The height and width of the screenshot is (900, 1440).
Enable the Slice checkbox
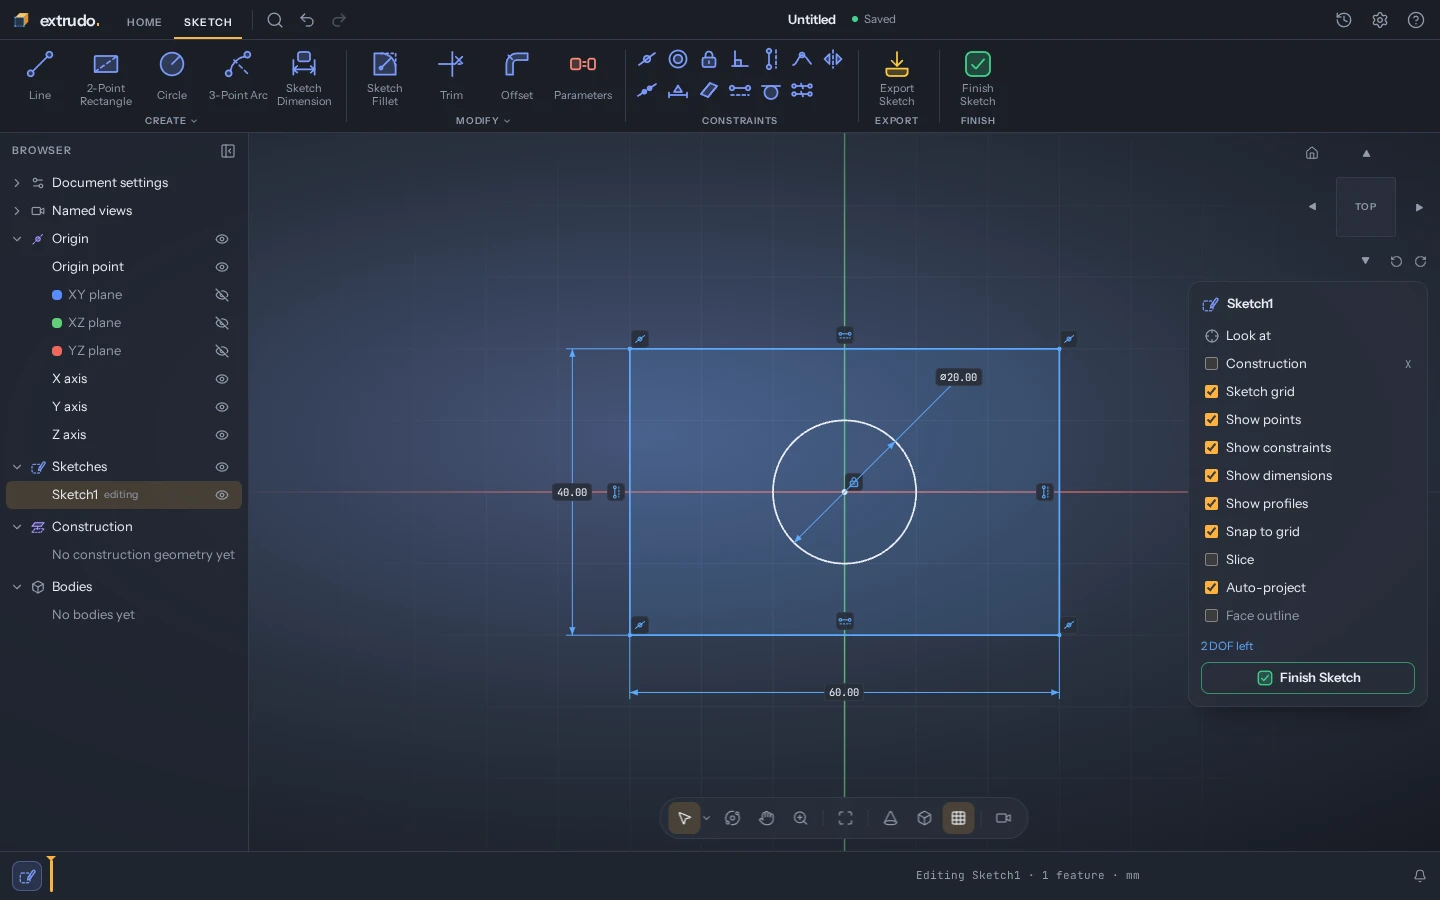(1212, 560)
